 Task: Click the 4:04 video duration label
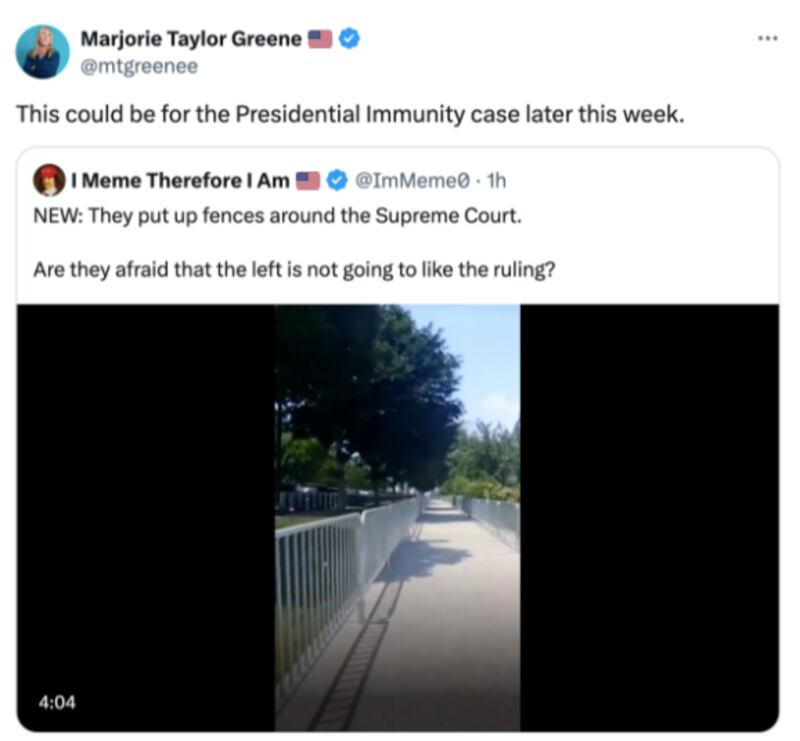click(57, 703)
